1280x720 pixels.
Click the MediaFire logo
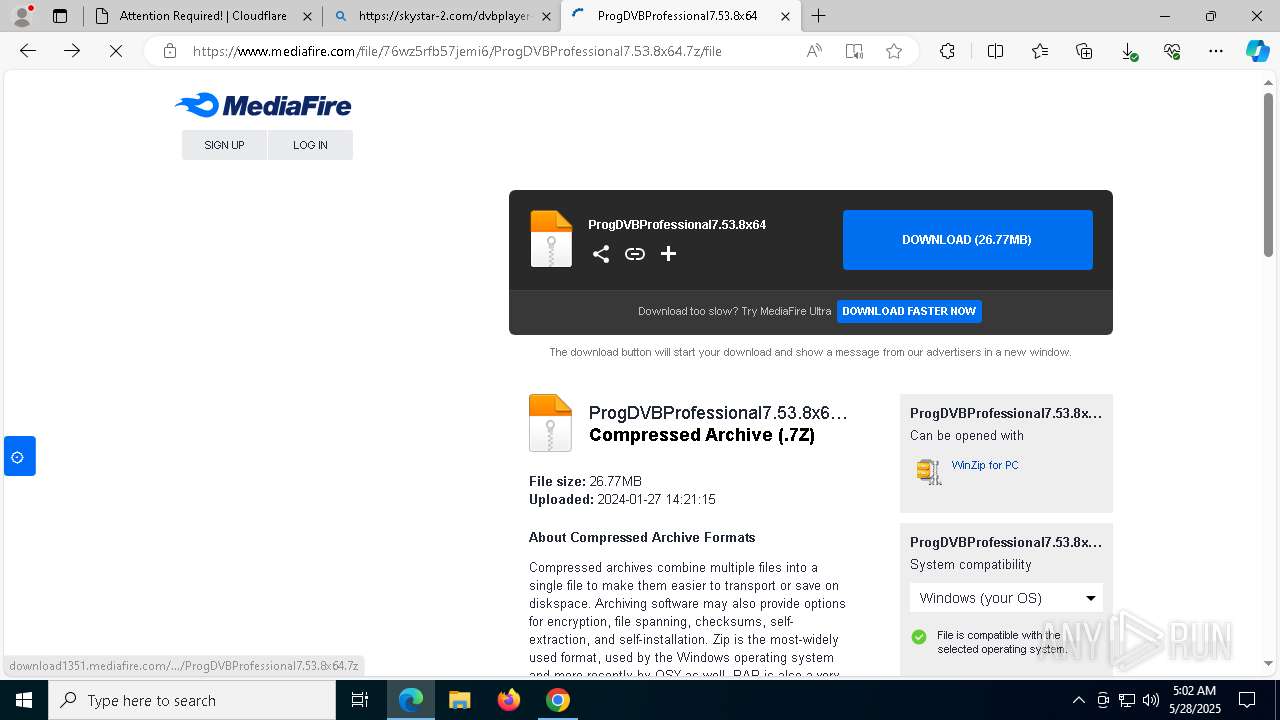point(263,105)
